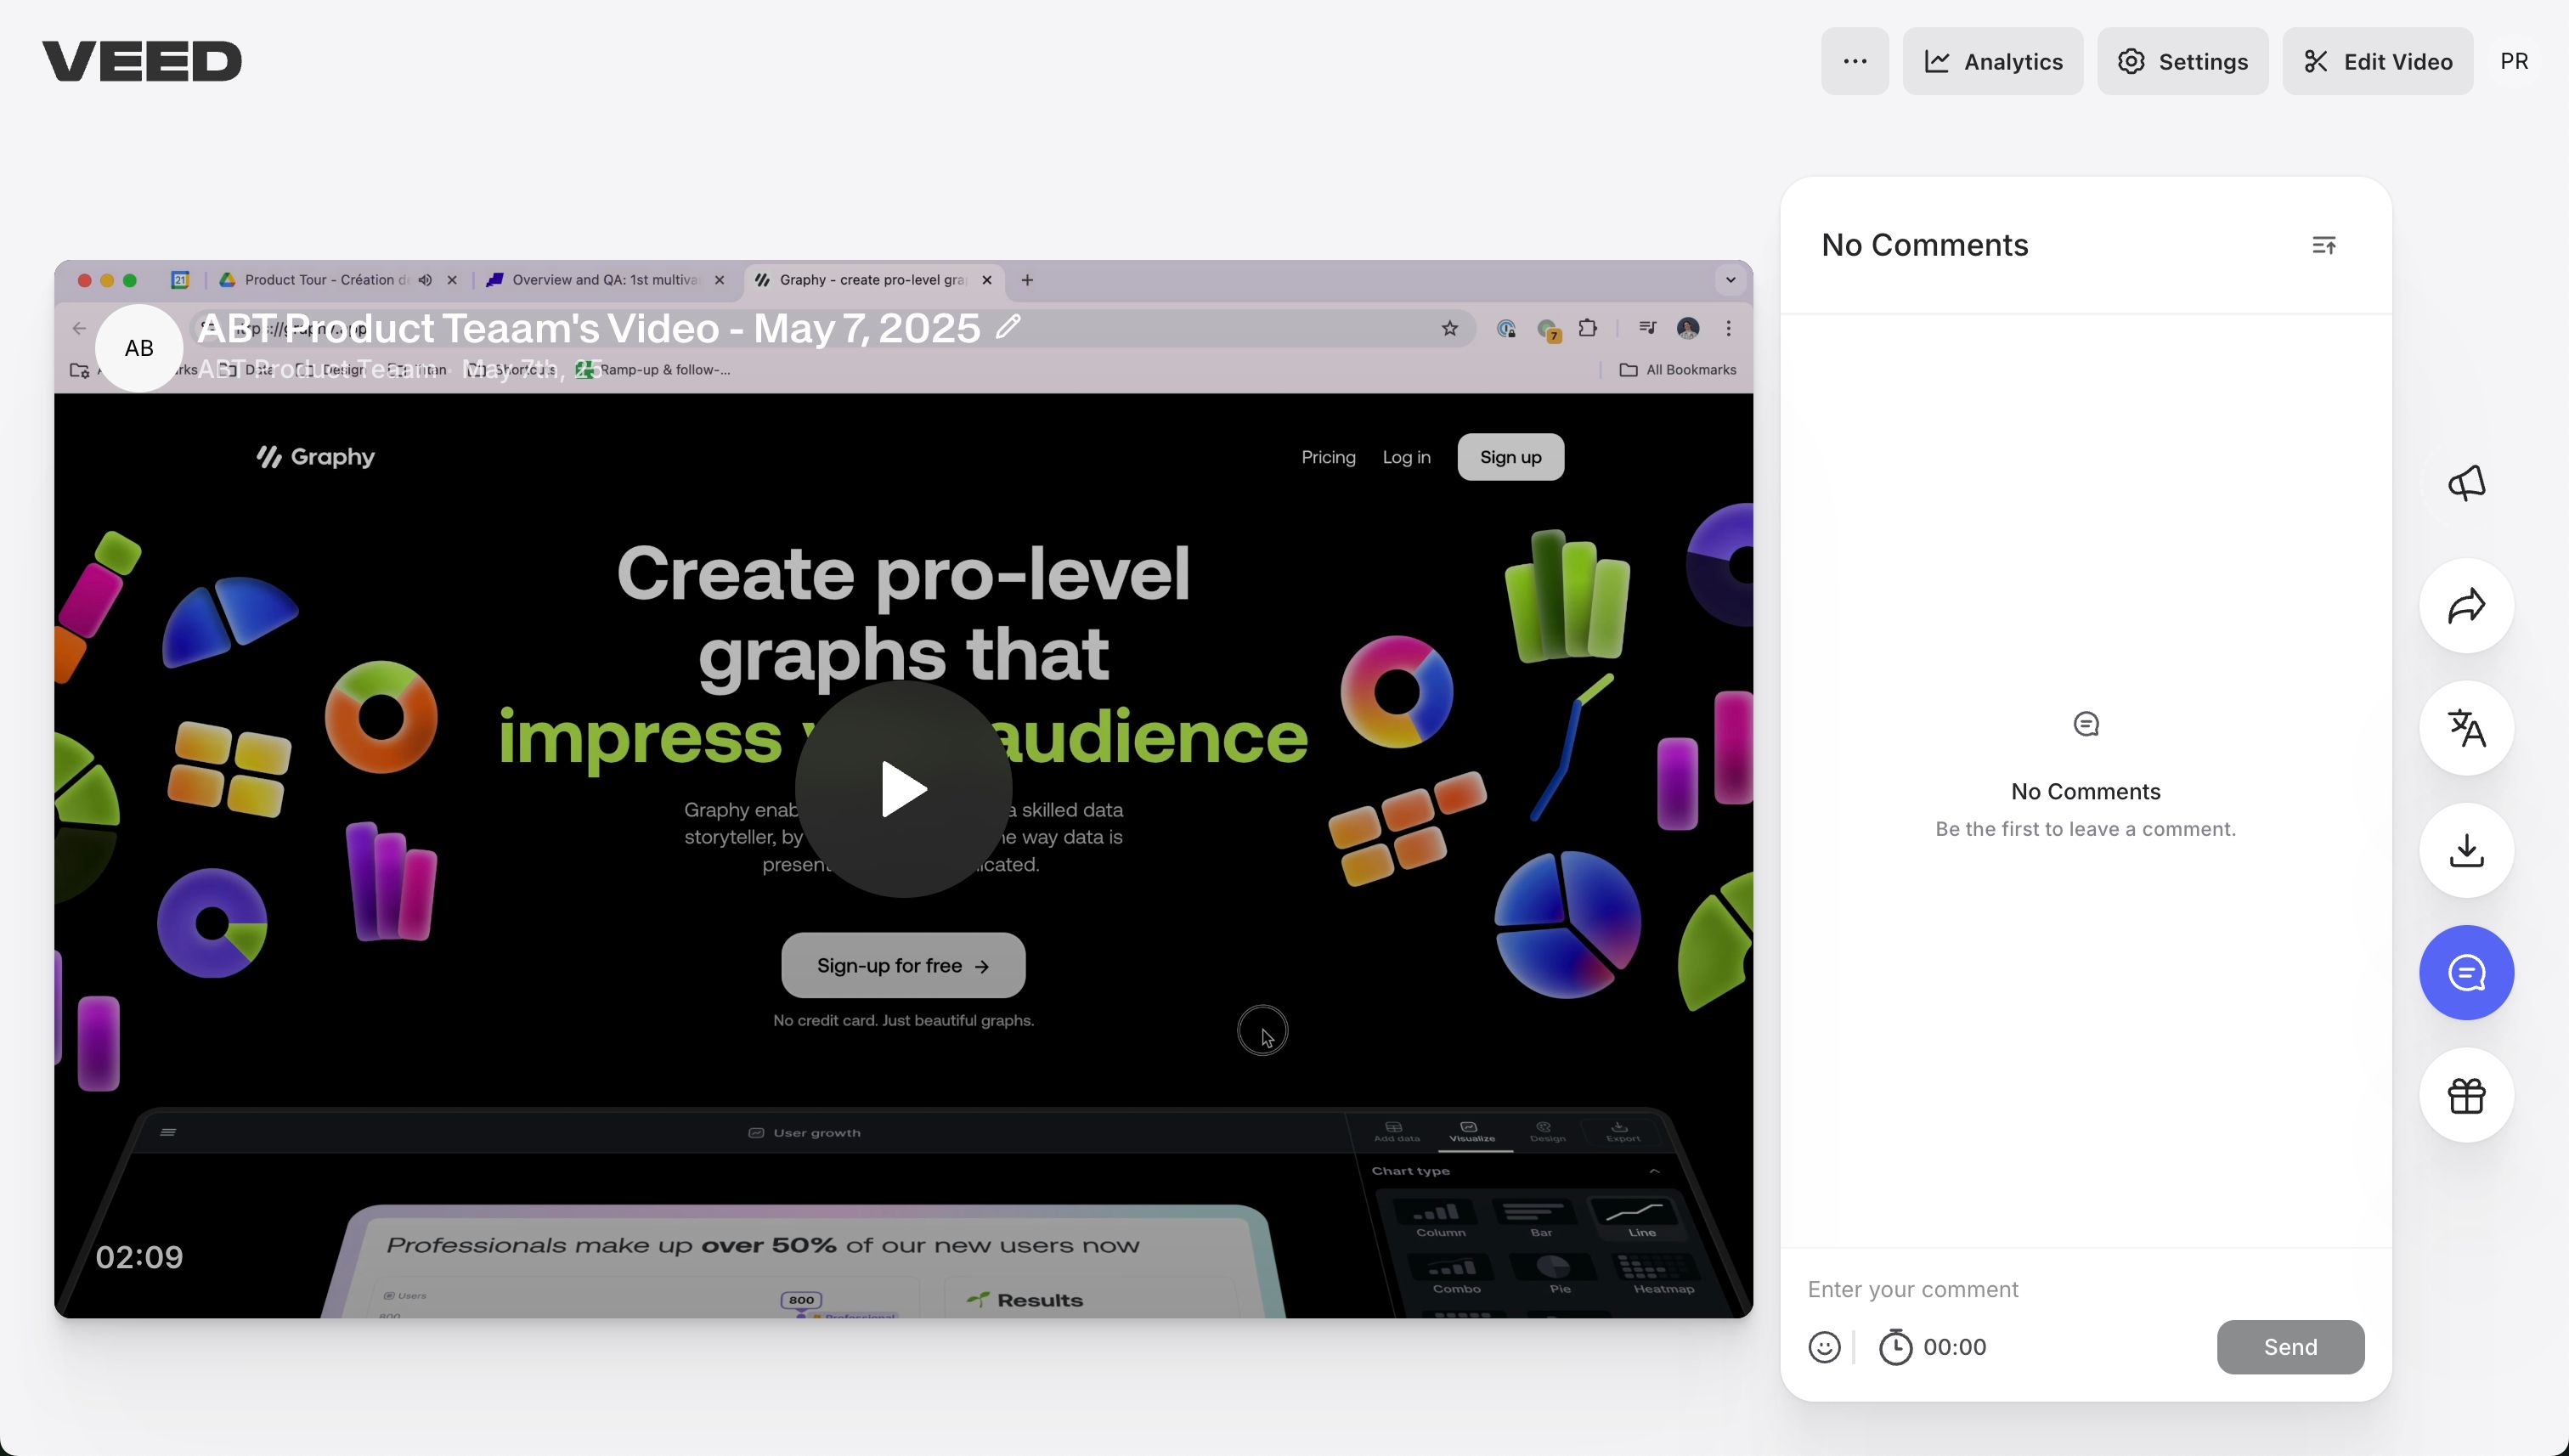
Task: Edit video title with pencil icon
Action: [x=1008, y=326]
